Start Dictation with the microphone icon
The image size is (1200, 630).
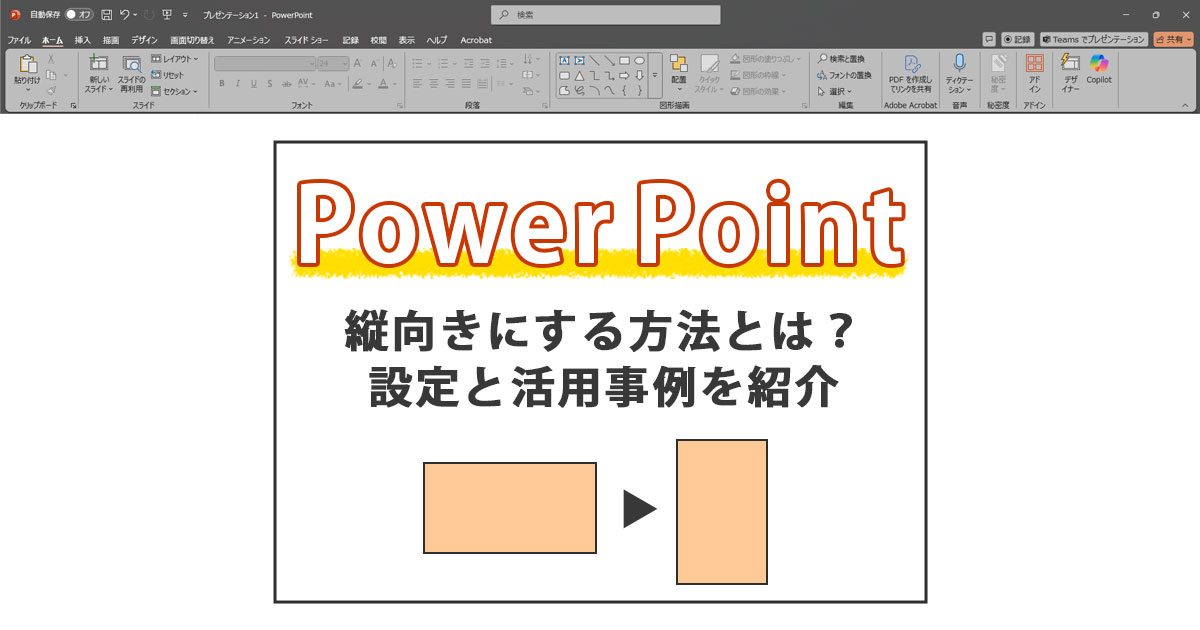pos(959,68)
